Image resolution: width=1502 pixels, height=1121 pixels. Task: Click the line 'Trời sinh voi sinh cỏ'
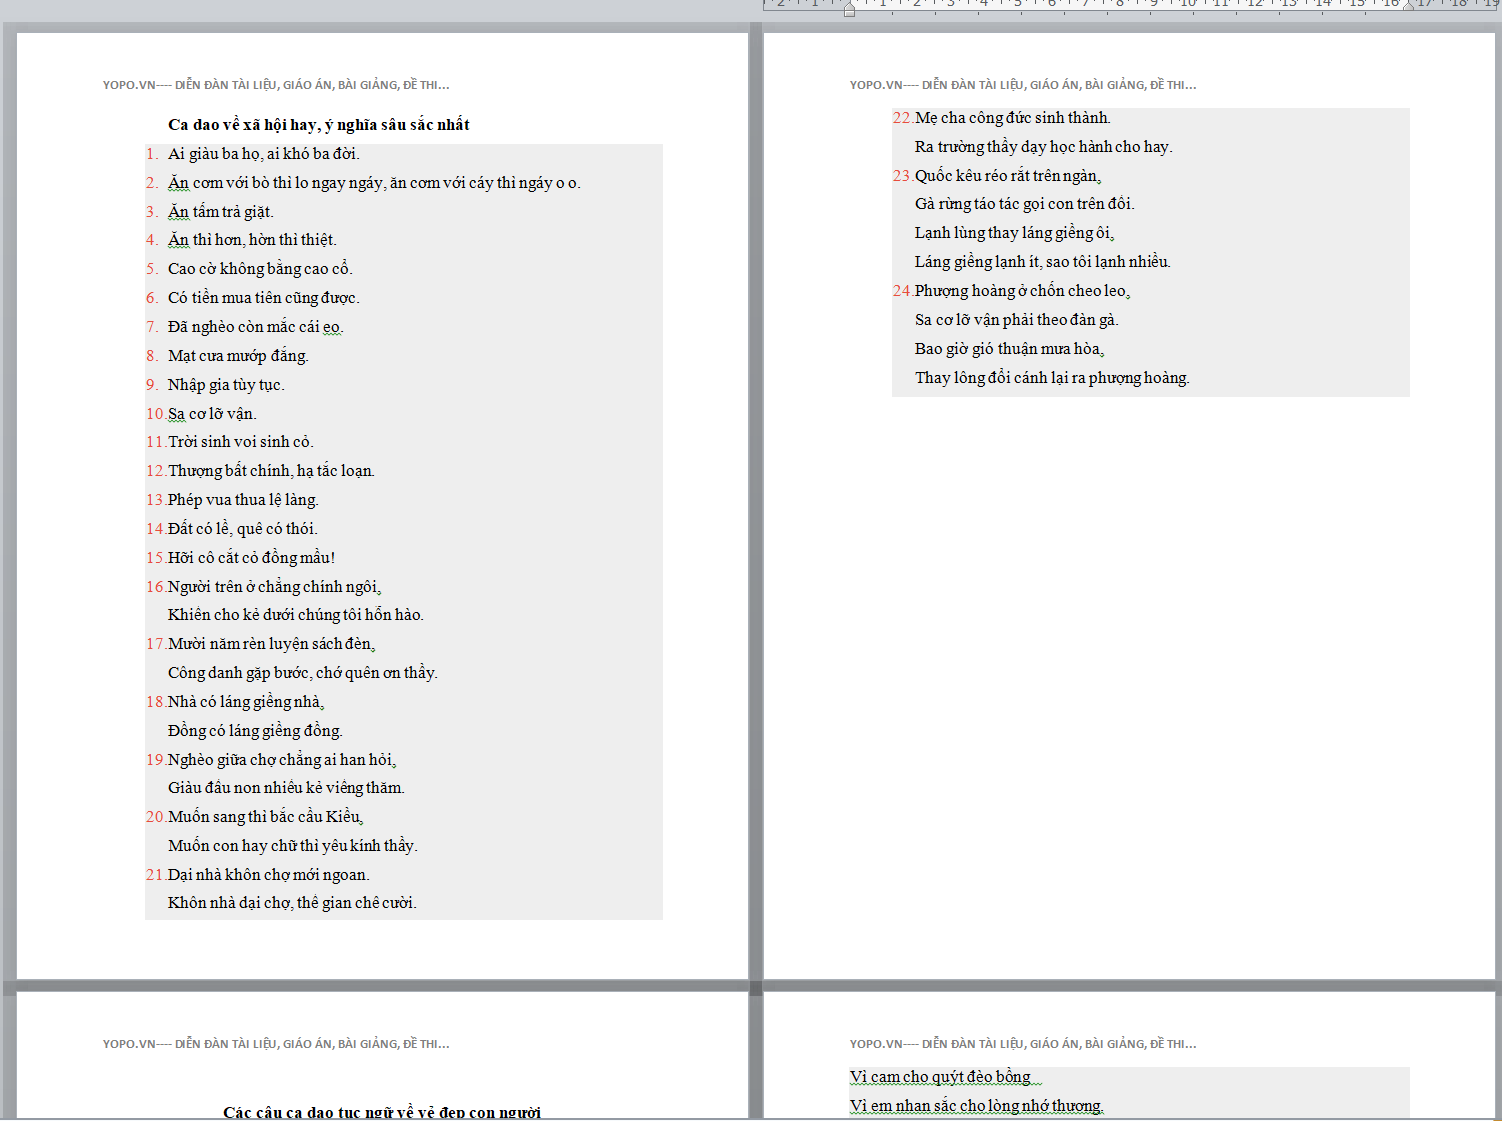tap(240, 442)
